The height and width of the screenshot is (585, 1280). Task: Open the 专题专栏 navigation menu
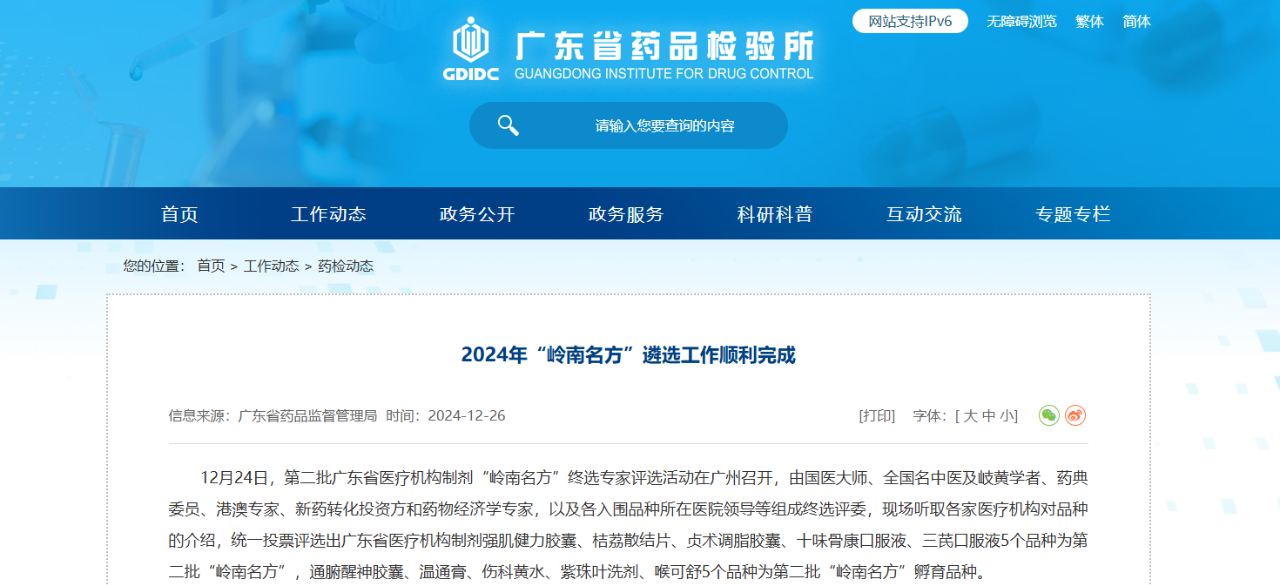coord(1071,213)
